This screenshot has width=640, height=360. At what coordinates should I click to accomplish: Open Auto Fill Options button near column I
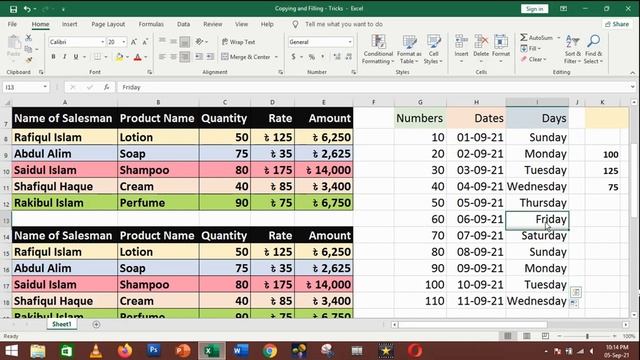click(x=574, y=303)
